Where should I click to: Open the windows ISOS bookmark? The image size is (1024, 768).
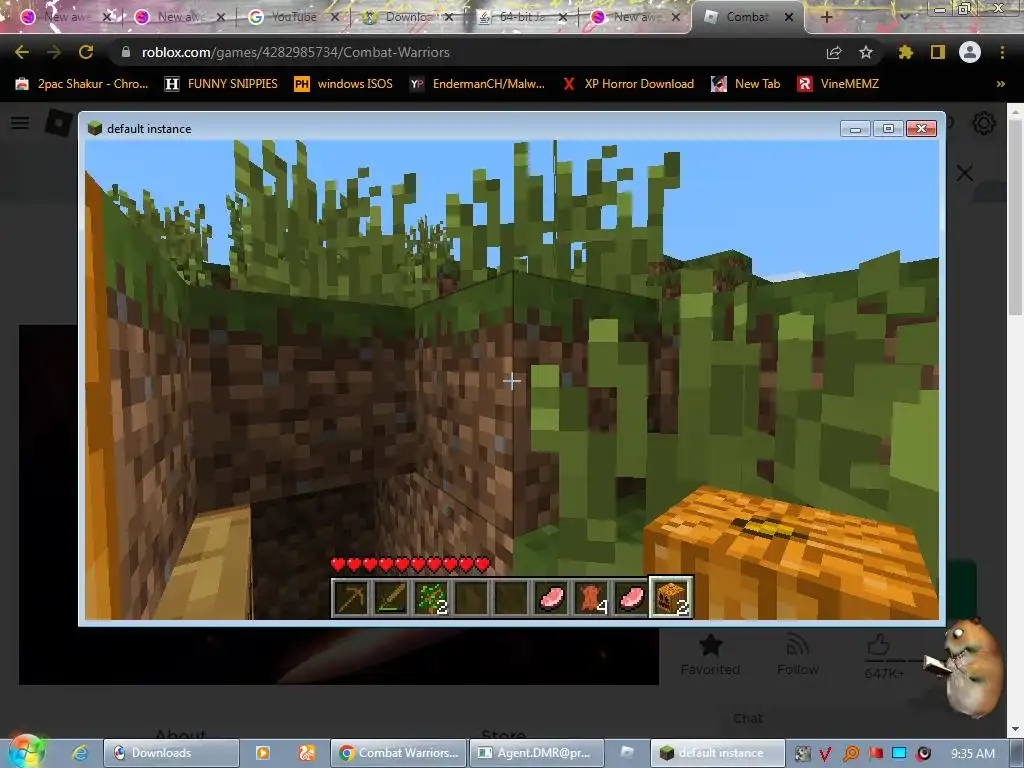[x=344, y=84]
